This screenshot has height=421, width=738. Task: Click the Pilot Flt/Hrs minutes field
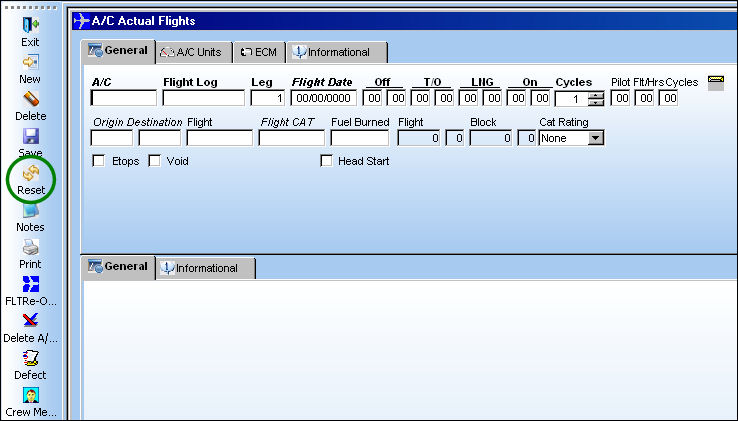pyautogui.click(x=646, y=98)
